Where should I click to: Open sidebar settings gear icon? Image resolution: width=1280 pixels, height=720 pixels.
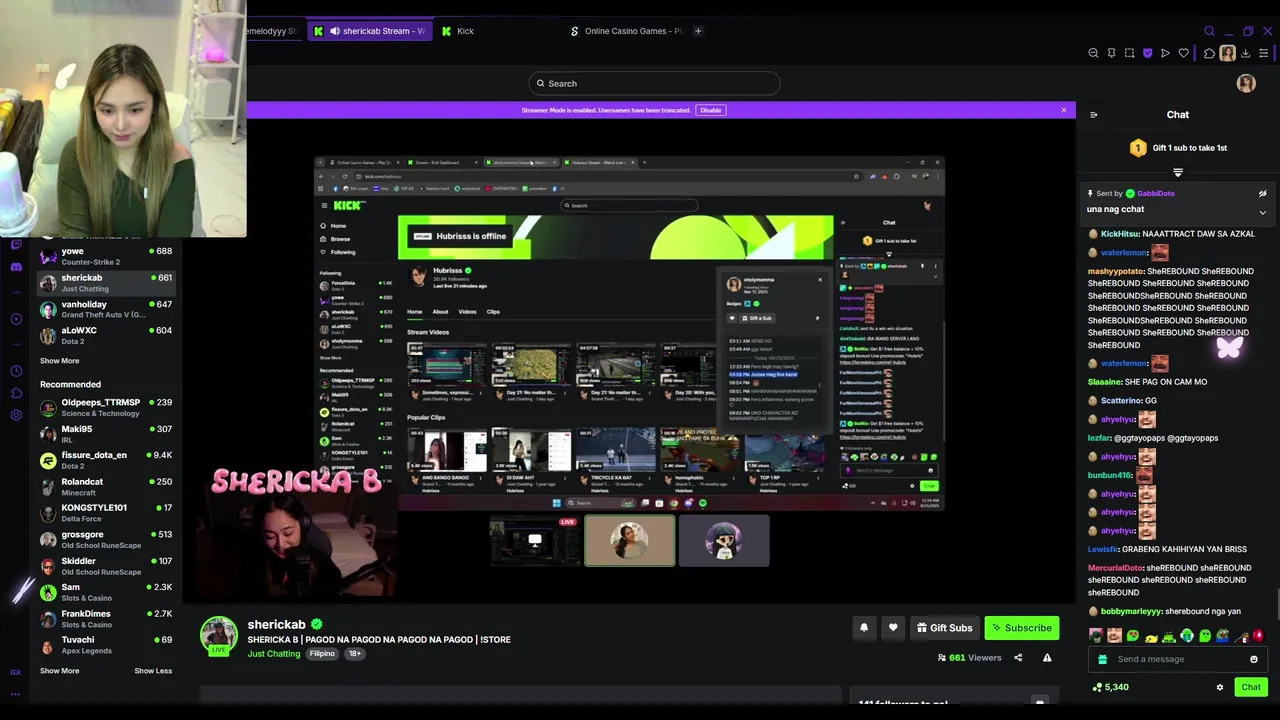[x=16, y=415]
